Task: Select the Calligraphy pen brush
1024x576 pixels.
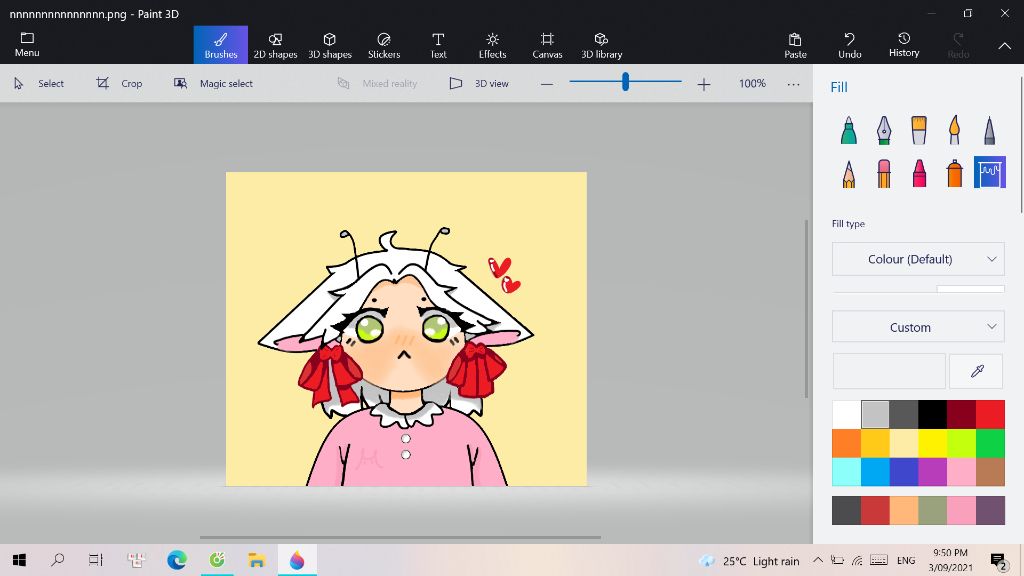Action: (884, 130)
